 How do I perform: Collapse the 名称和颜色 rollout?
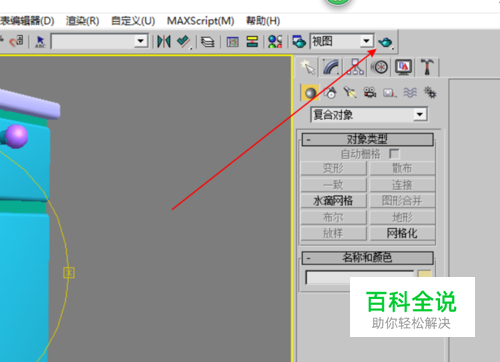click(x=368, y=258)
